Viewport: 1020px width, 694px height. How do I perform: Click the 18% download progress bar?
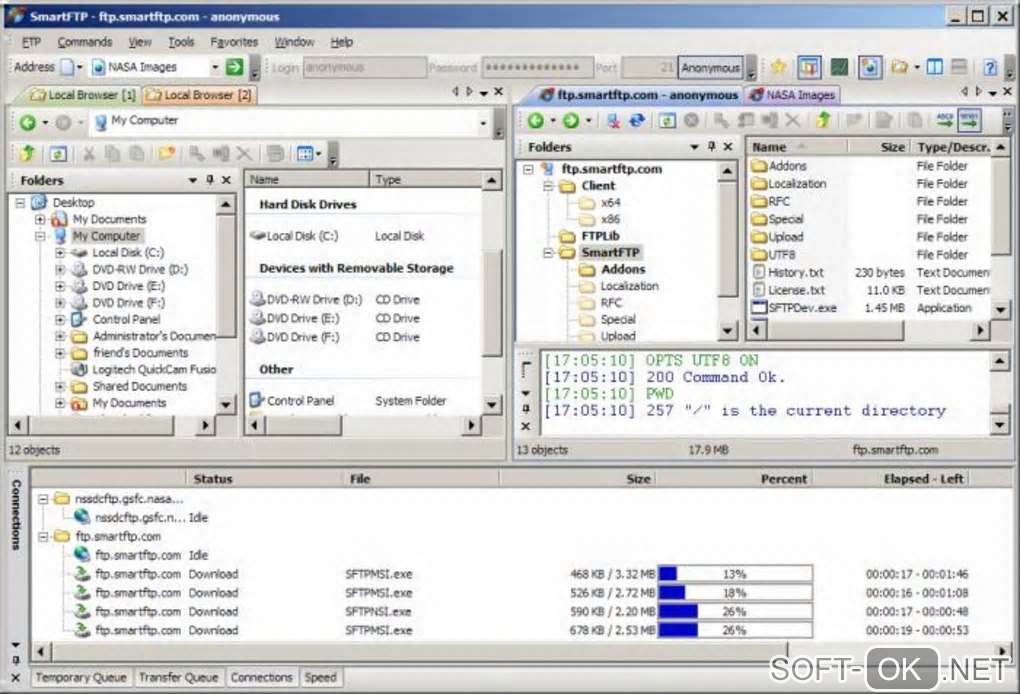(735, 593)
